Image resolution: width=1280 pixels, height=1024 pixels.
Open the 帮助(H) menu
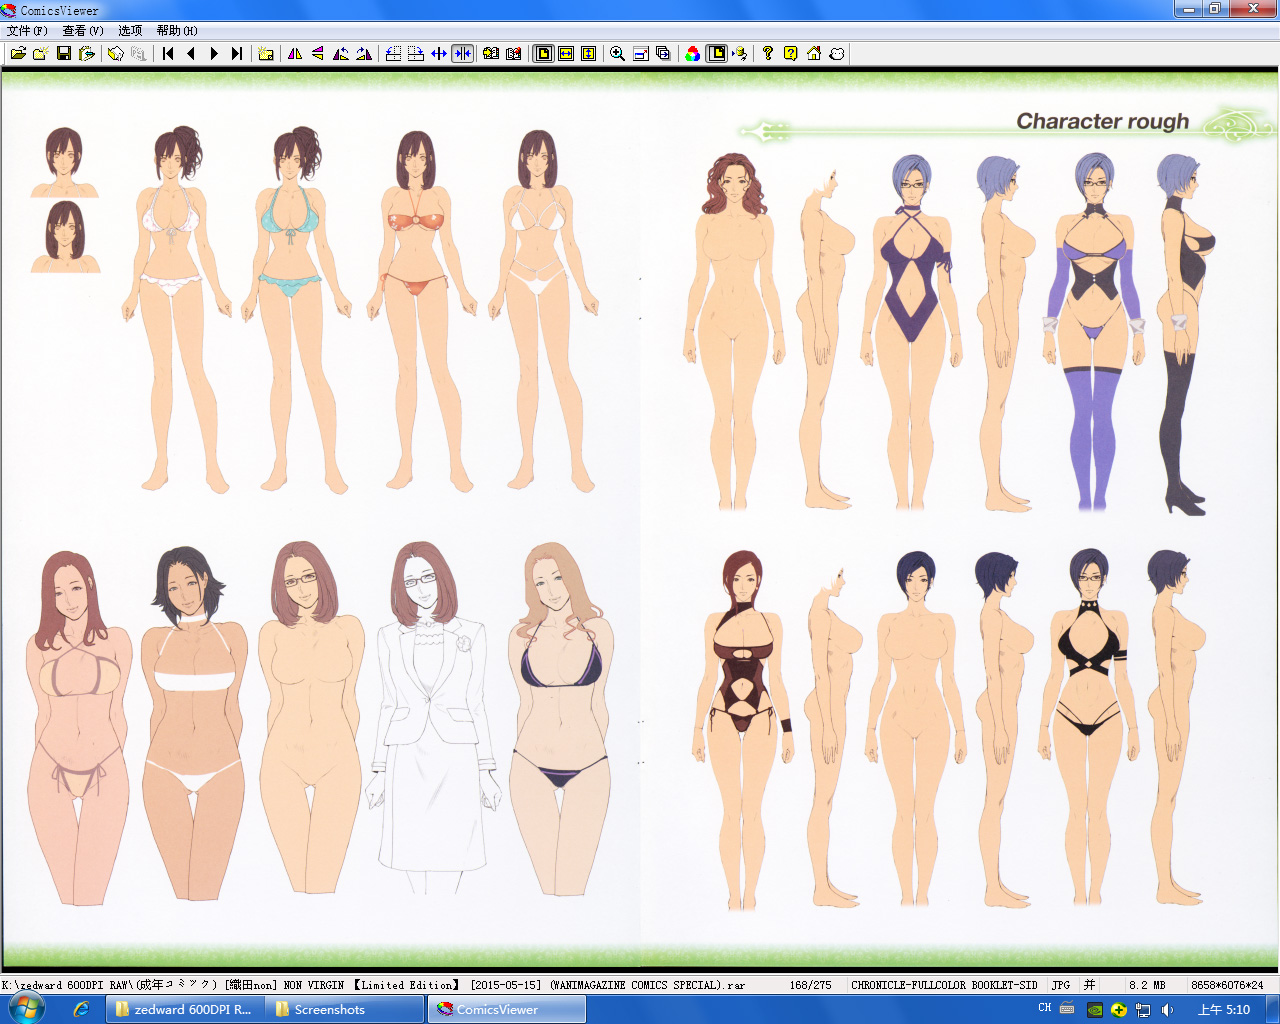pyautogui.click(x=177, y=31)
